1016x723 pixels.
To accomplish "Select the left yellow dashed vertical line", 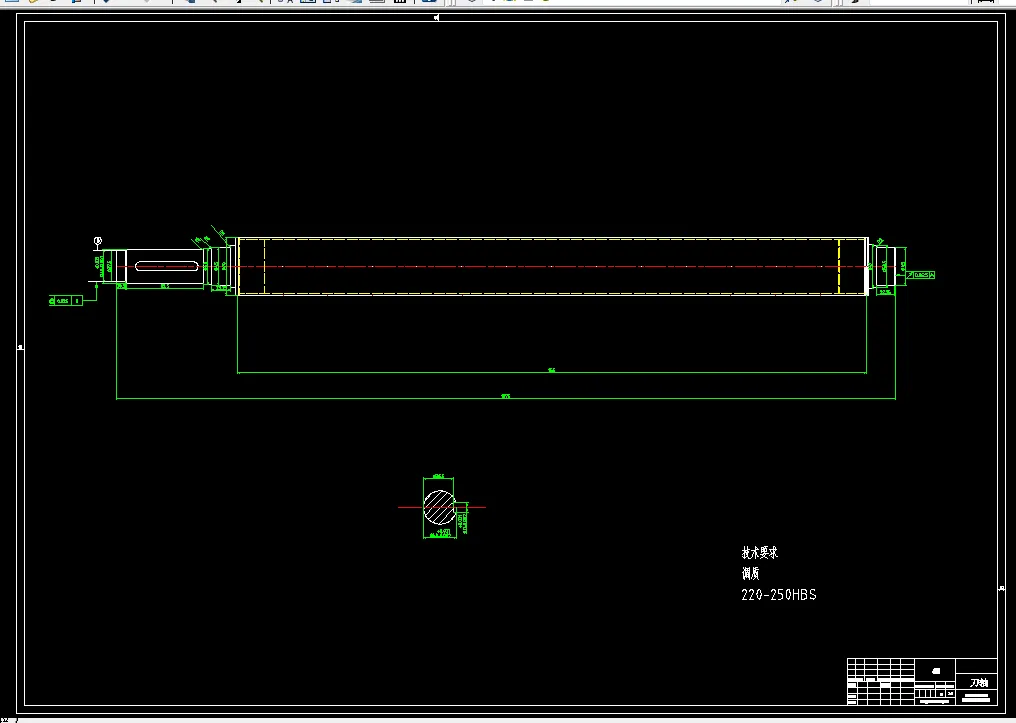I will [x=264, y=266].
